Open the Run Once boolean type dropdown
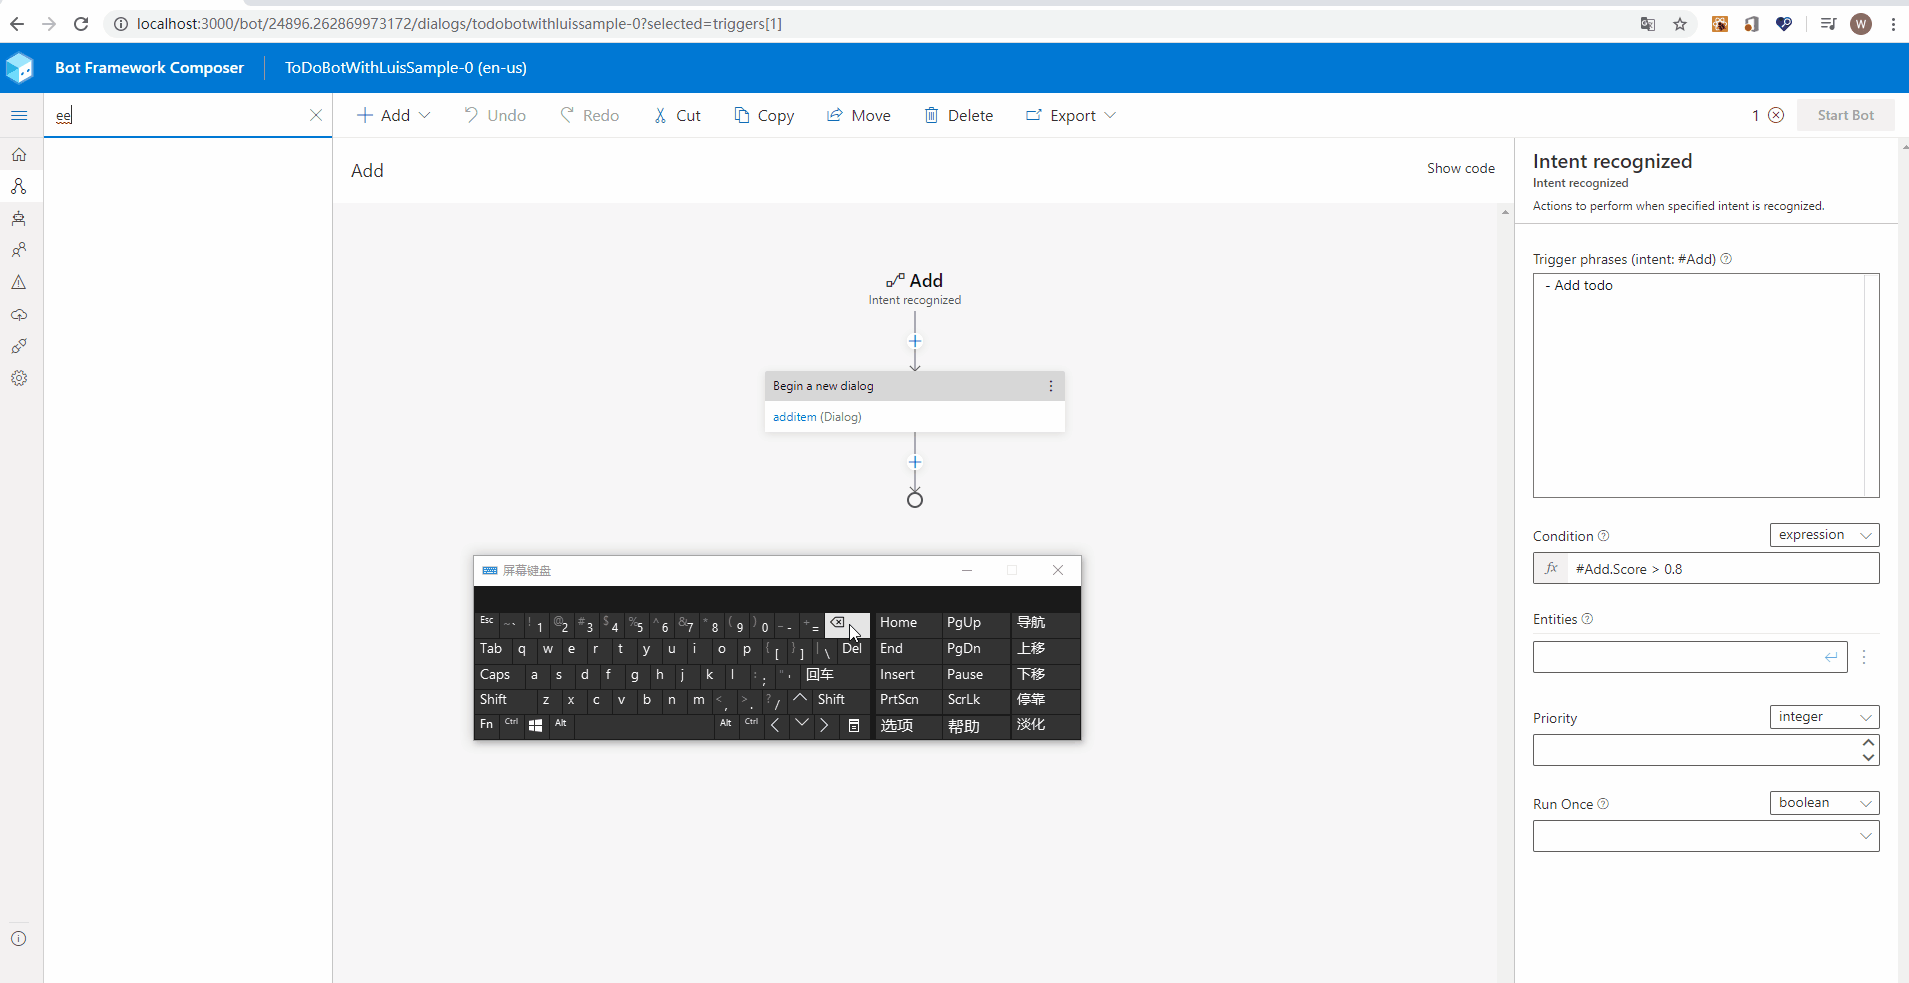Viewport: 1909px width, 983px height. (1824, 803)
